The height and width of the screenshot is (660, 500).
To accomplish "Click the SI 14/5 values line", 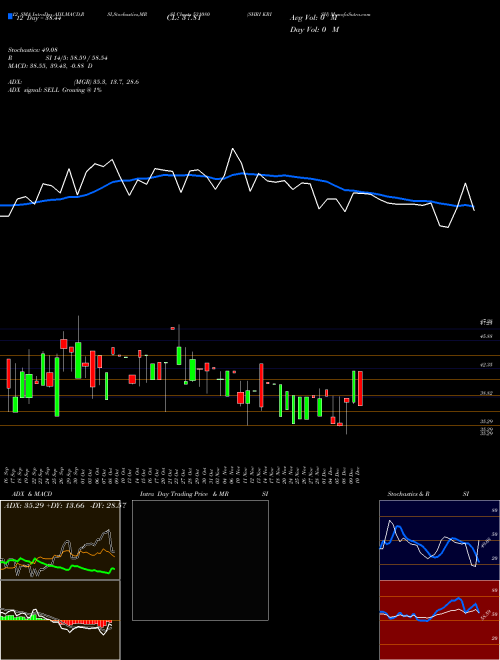I will pyautogui.click(x=58, y=58).
